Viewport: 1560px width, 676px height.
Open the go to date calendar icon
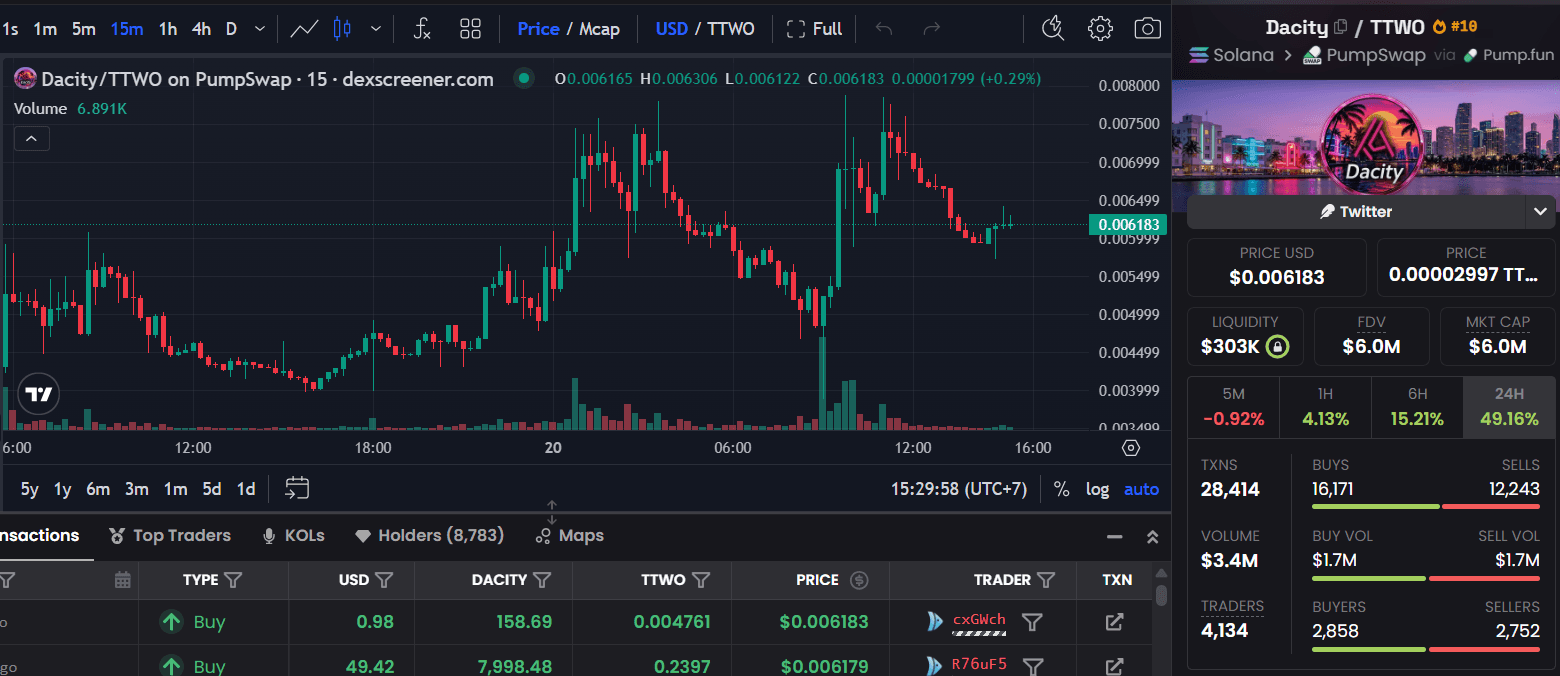(x=297, y=488)
